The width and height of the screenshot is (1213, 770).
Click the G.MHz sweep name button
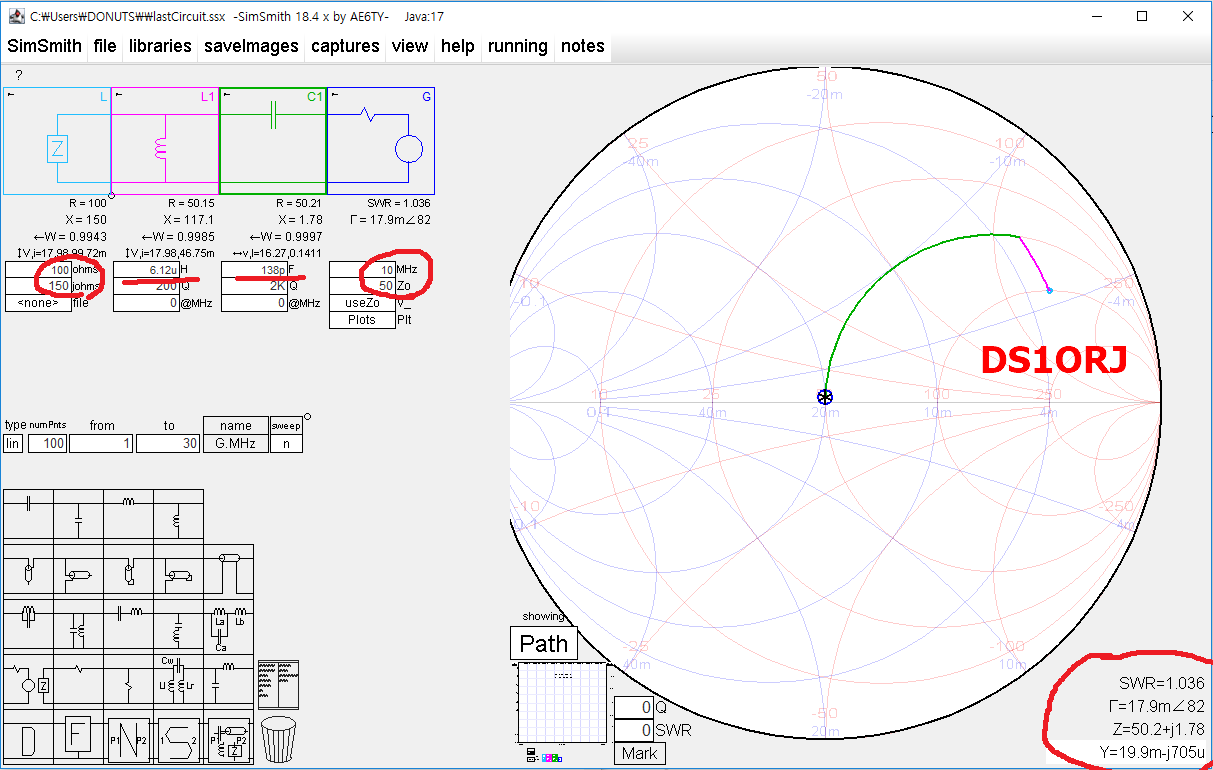click(x=236, y=443)
